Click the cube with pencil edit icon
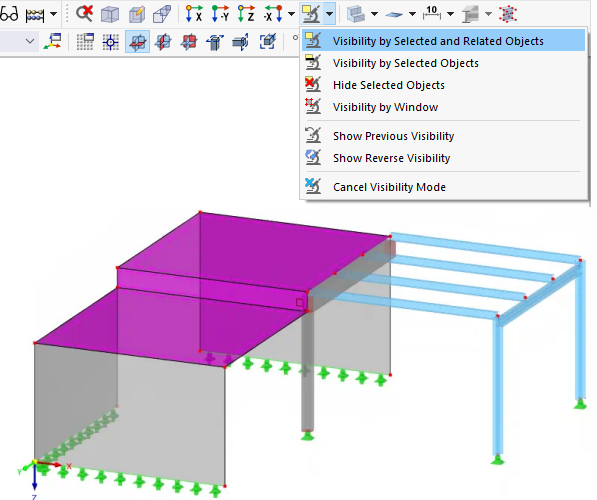The width and height of the screenshot is (597, 500). pyautogui.click(x=137, y=14)
